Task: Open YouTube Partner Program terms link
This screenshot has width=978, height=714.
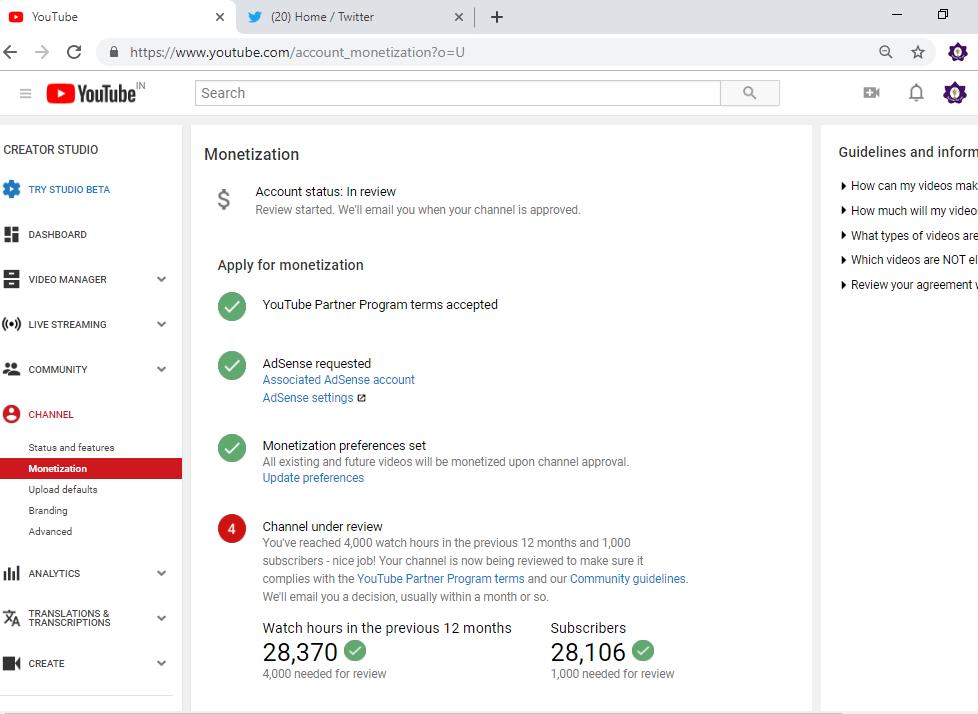Action: click(440, 579)
